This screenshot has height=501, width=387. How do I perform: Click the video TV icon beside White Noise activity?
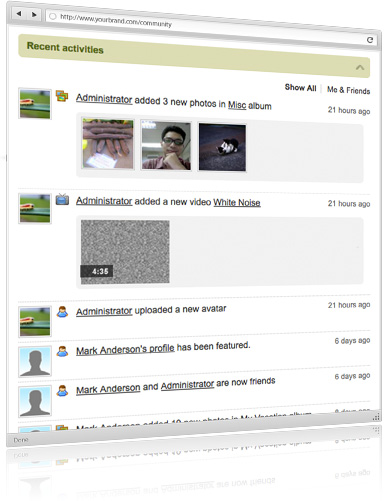(x=62, y=199)
